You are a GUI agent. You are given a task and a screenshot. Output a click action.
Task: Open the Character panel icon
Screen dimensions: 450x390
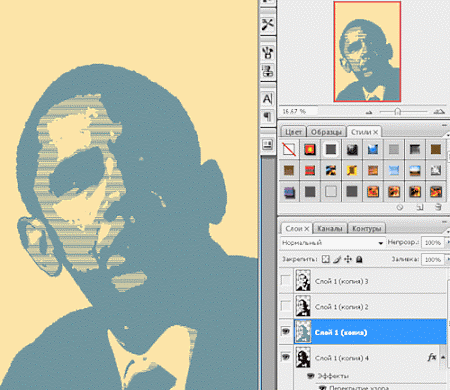[267, 99]
